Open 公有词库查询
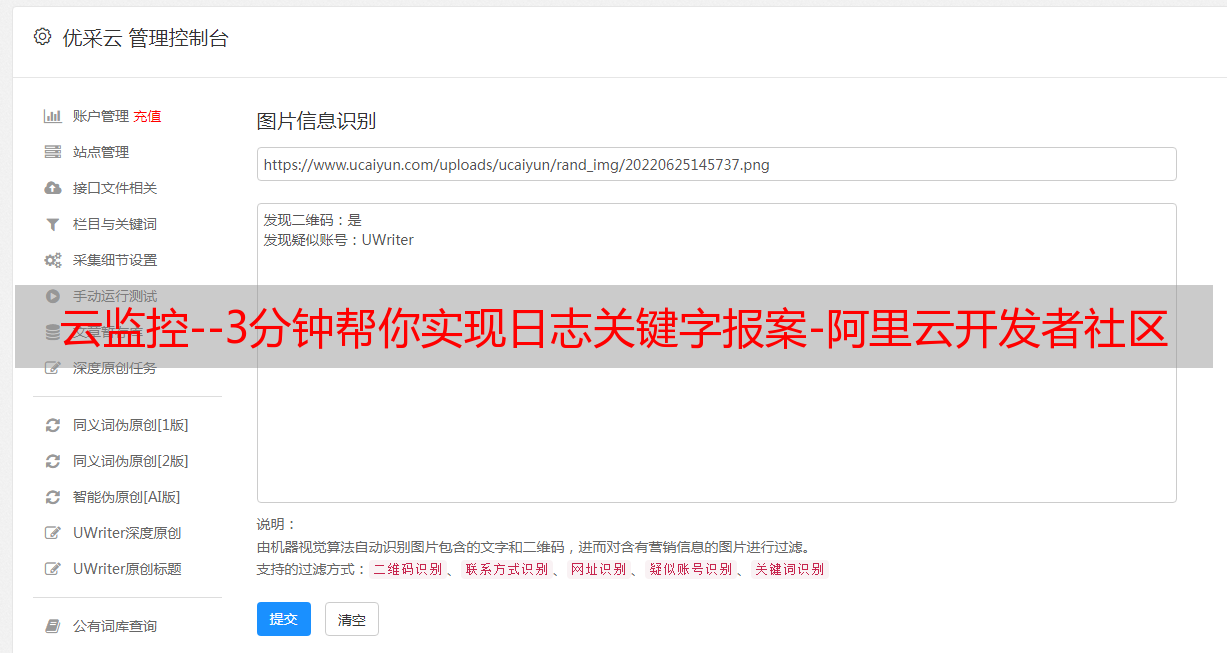The image size is (1227, 653). (115, 626)
